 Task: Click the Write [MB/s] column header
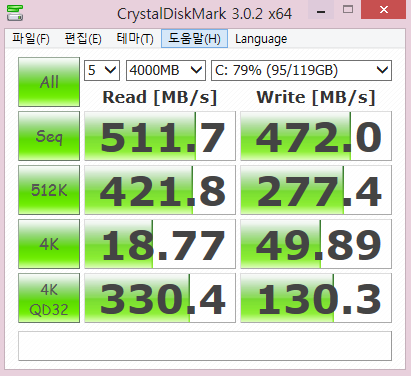316,97
